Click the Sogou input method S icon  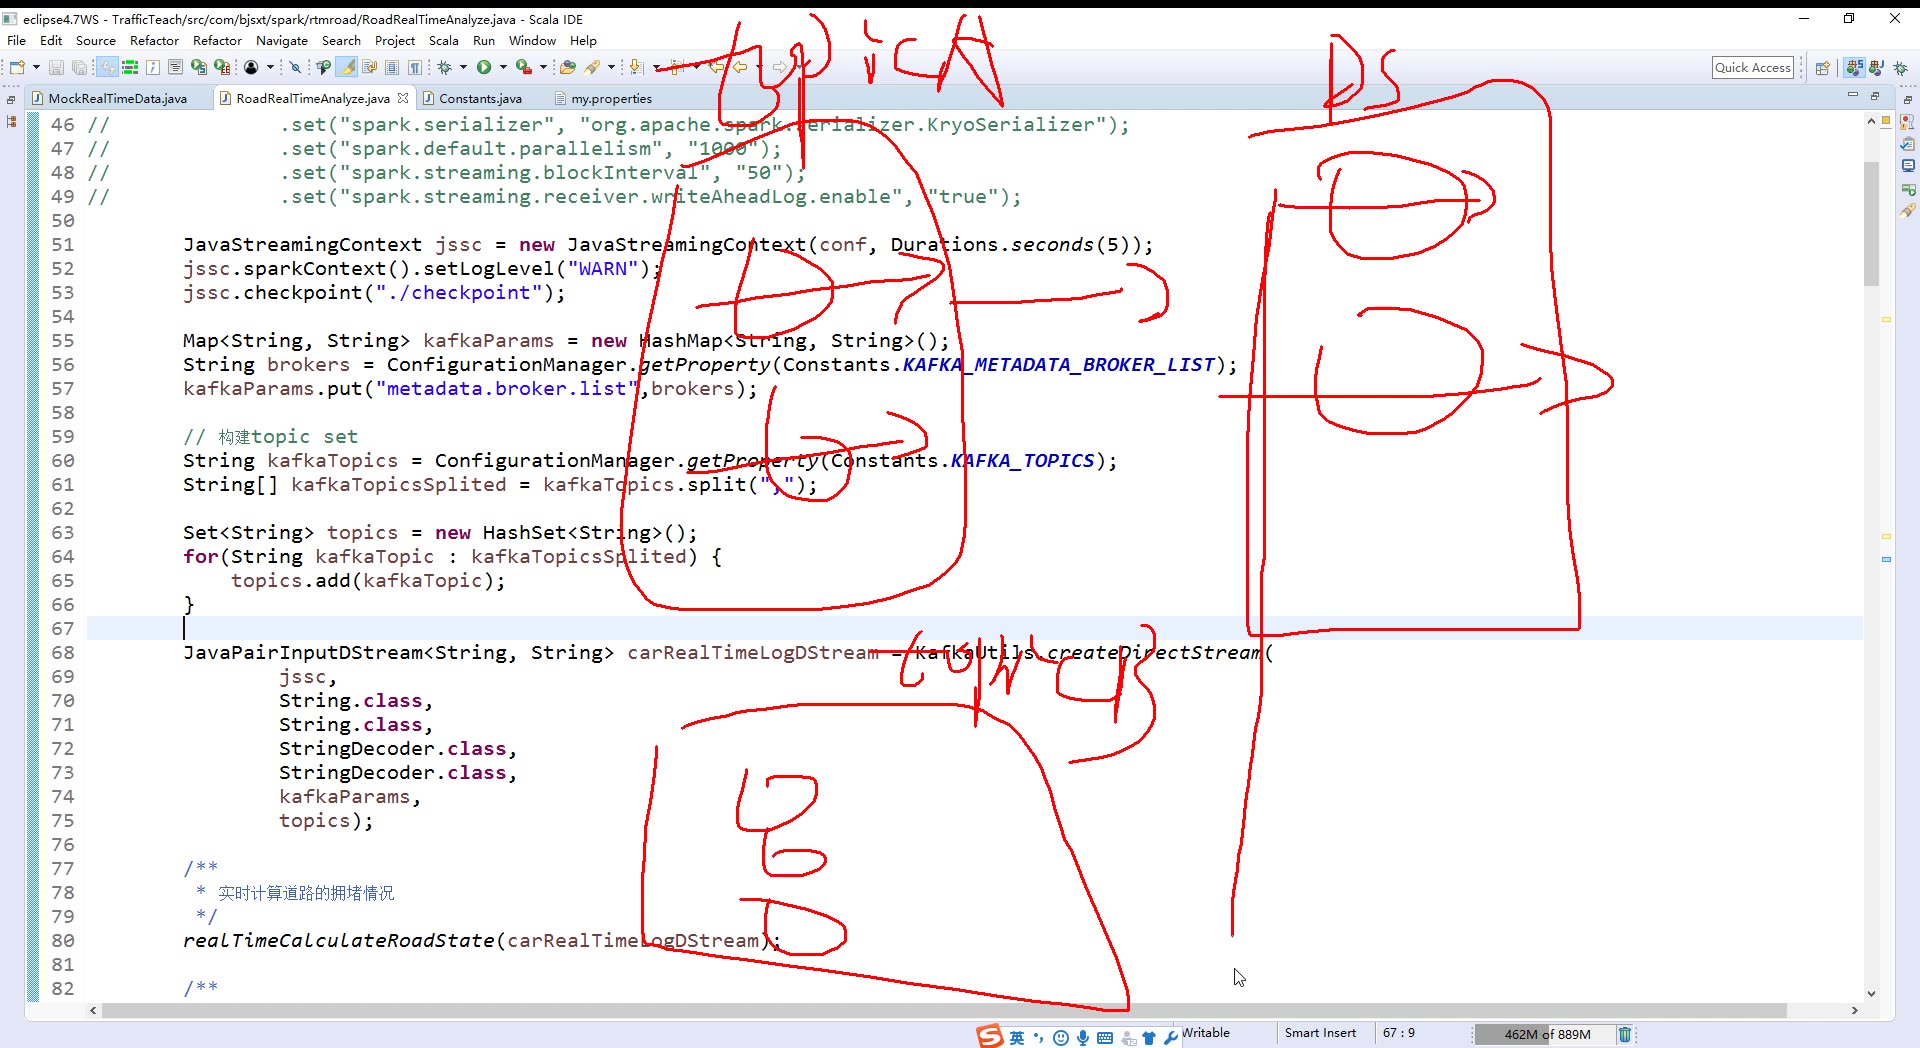pos(990,1036)
